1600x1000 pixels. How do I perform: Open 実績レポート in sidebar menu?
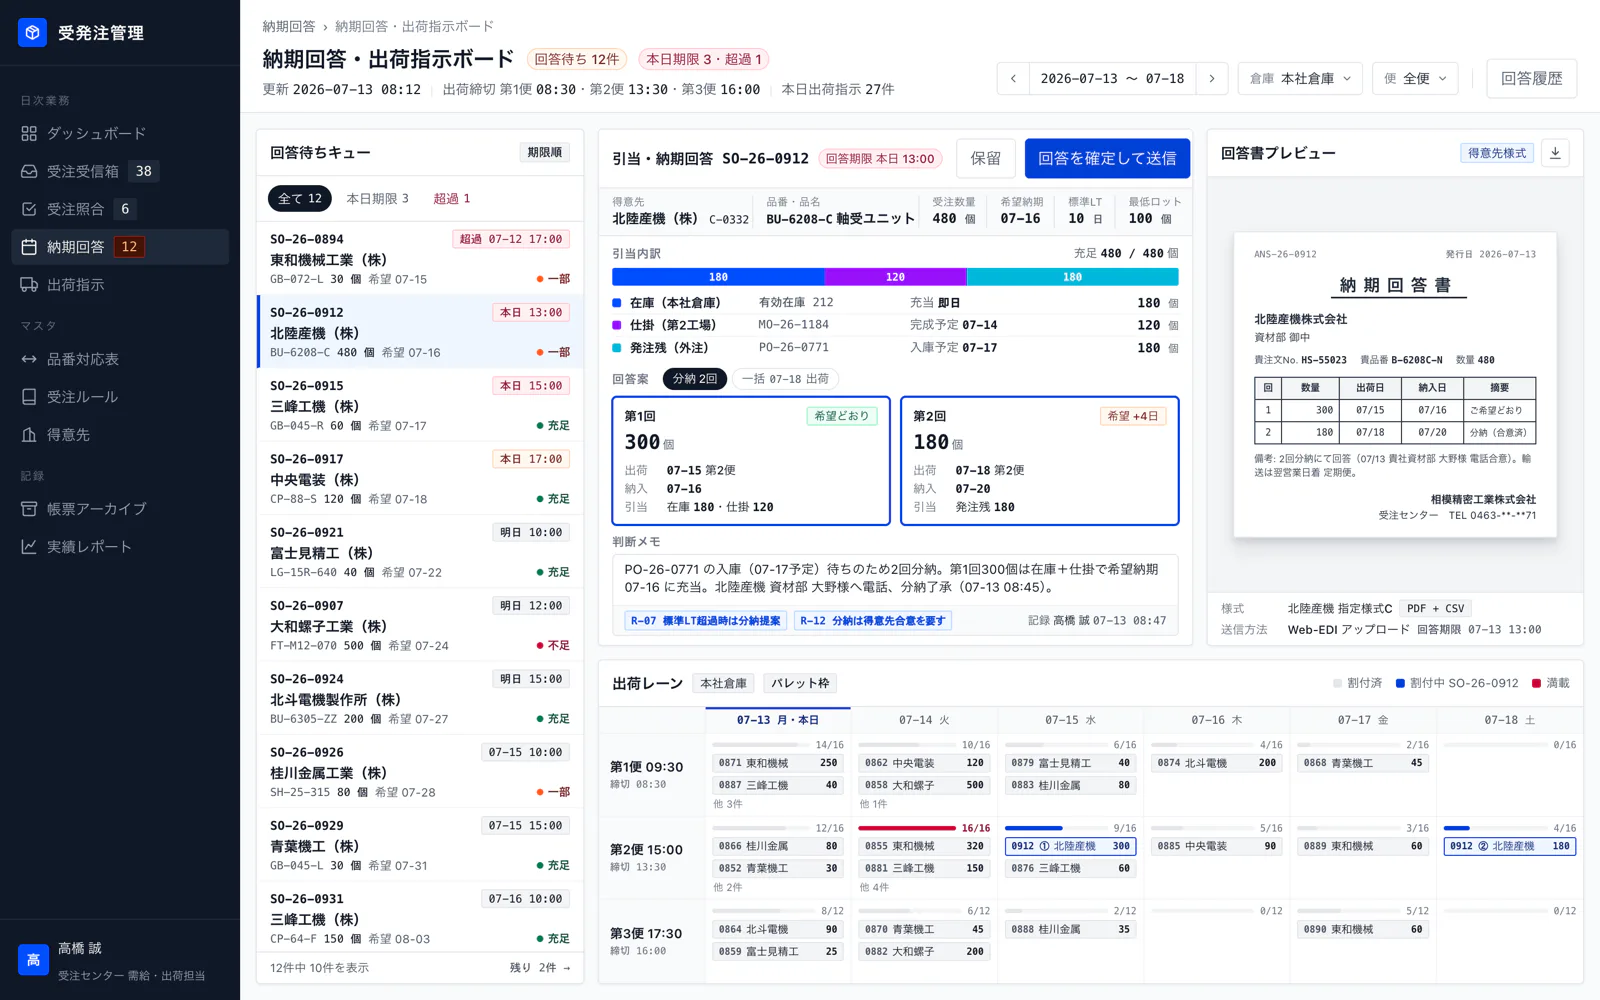[x=120, y=547]
